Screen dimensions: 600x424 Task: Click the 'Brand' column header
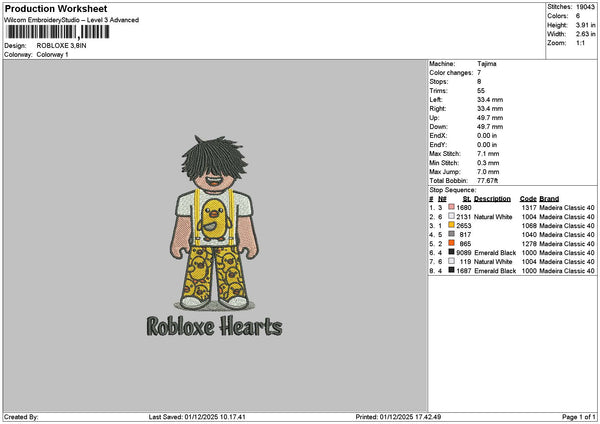pyautogui.click(x=549, y=199)
